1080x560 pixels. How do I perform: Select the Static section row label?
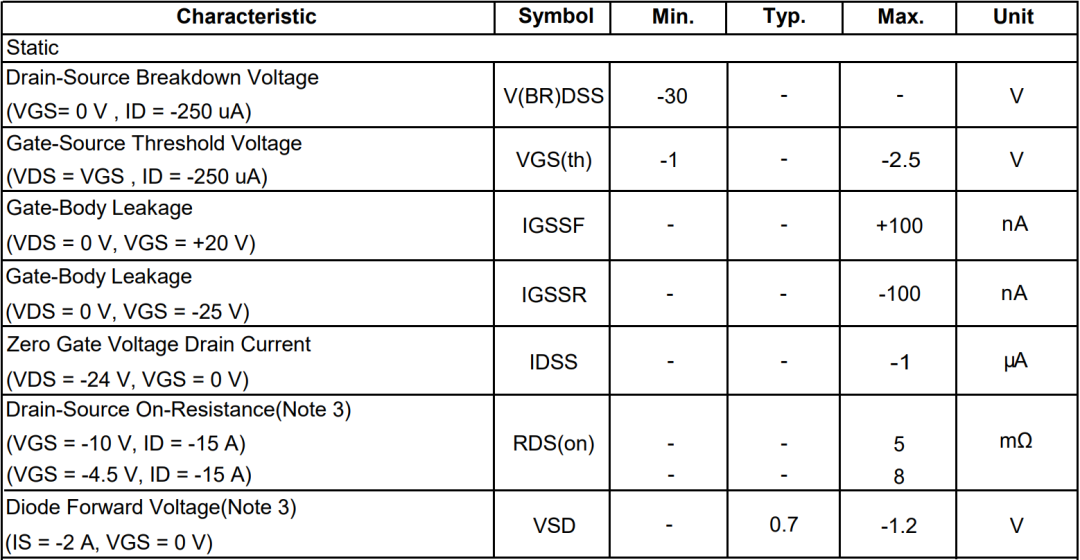pyautogui.click(x=33, y=47)
